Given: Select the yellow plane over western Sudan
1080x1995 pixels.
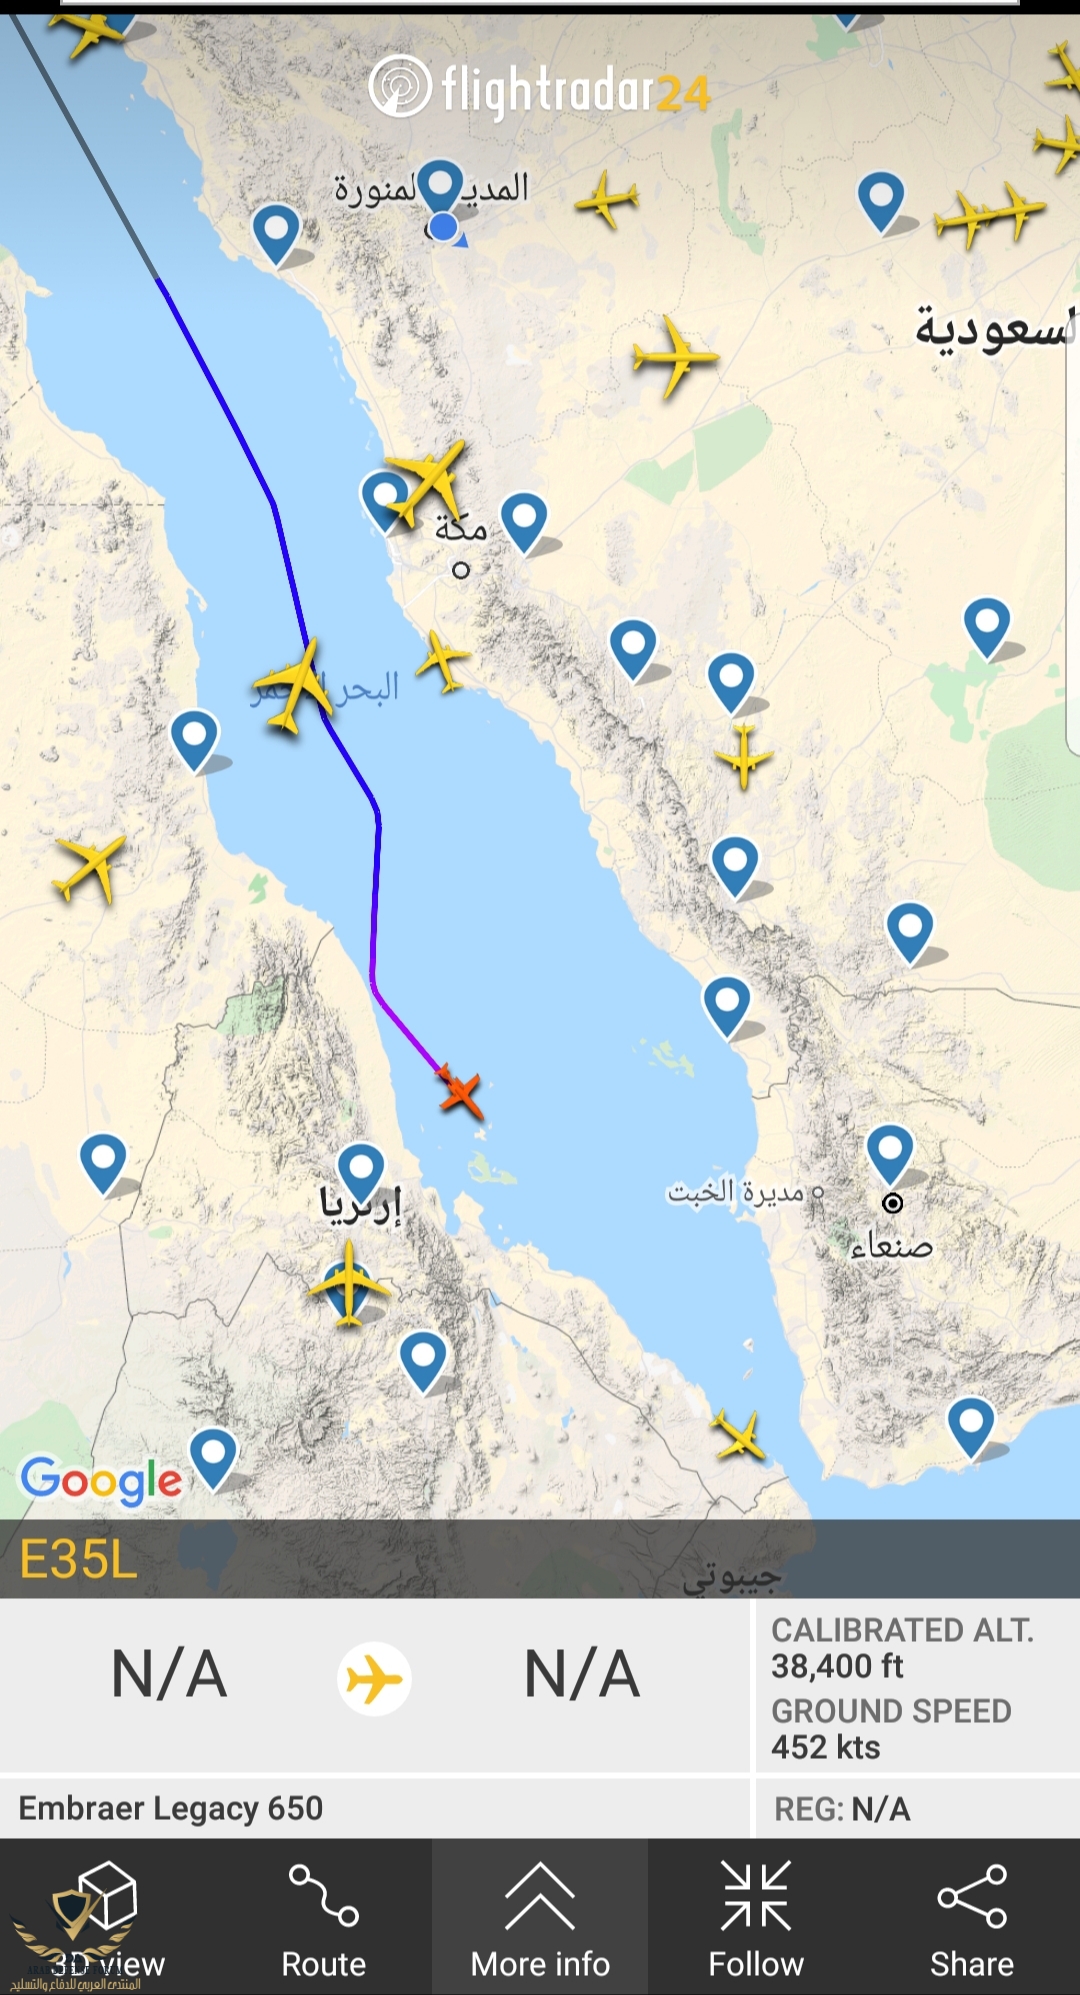Looking at the screenshot, I should (x=91, y=868).
